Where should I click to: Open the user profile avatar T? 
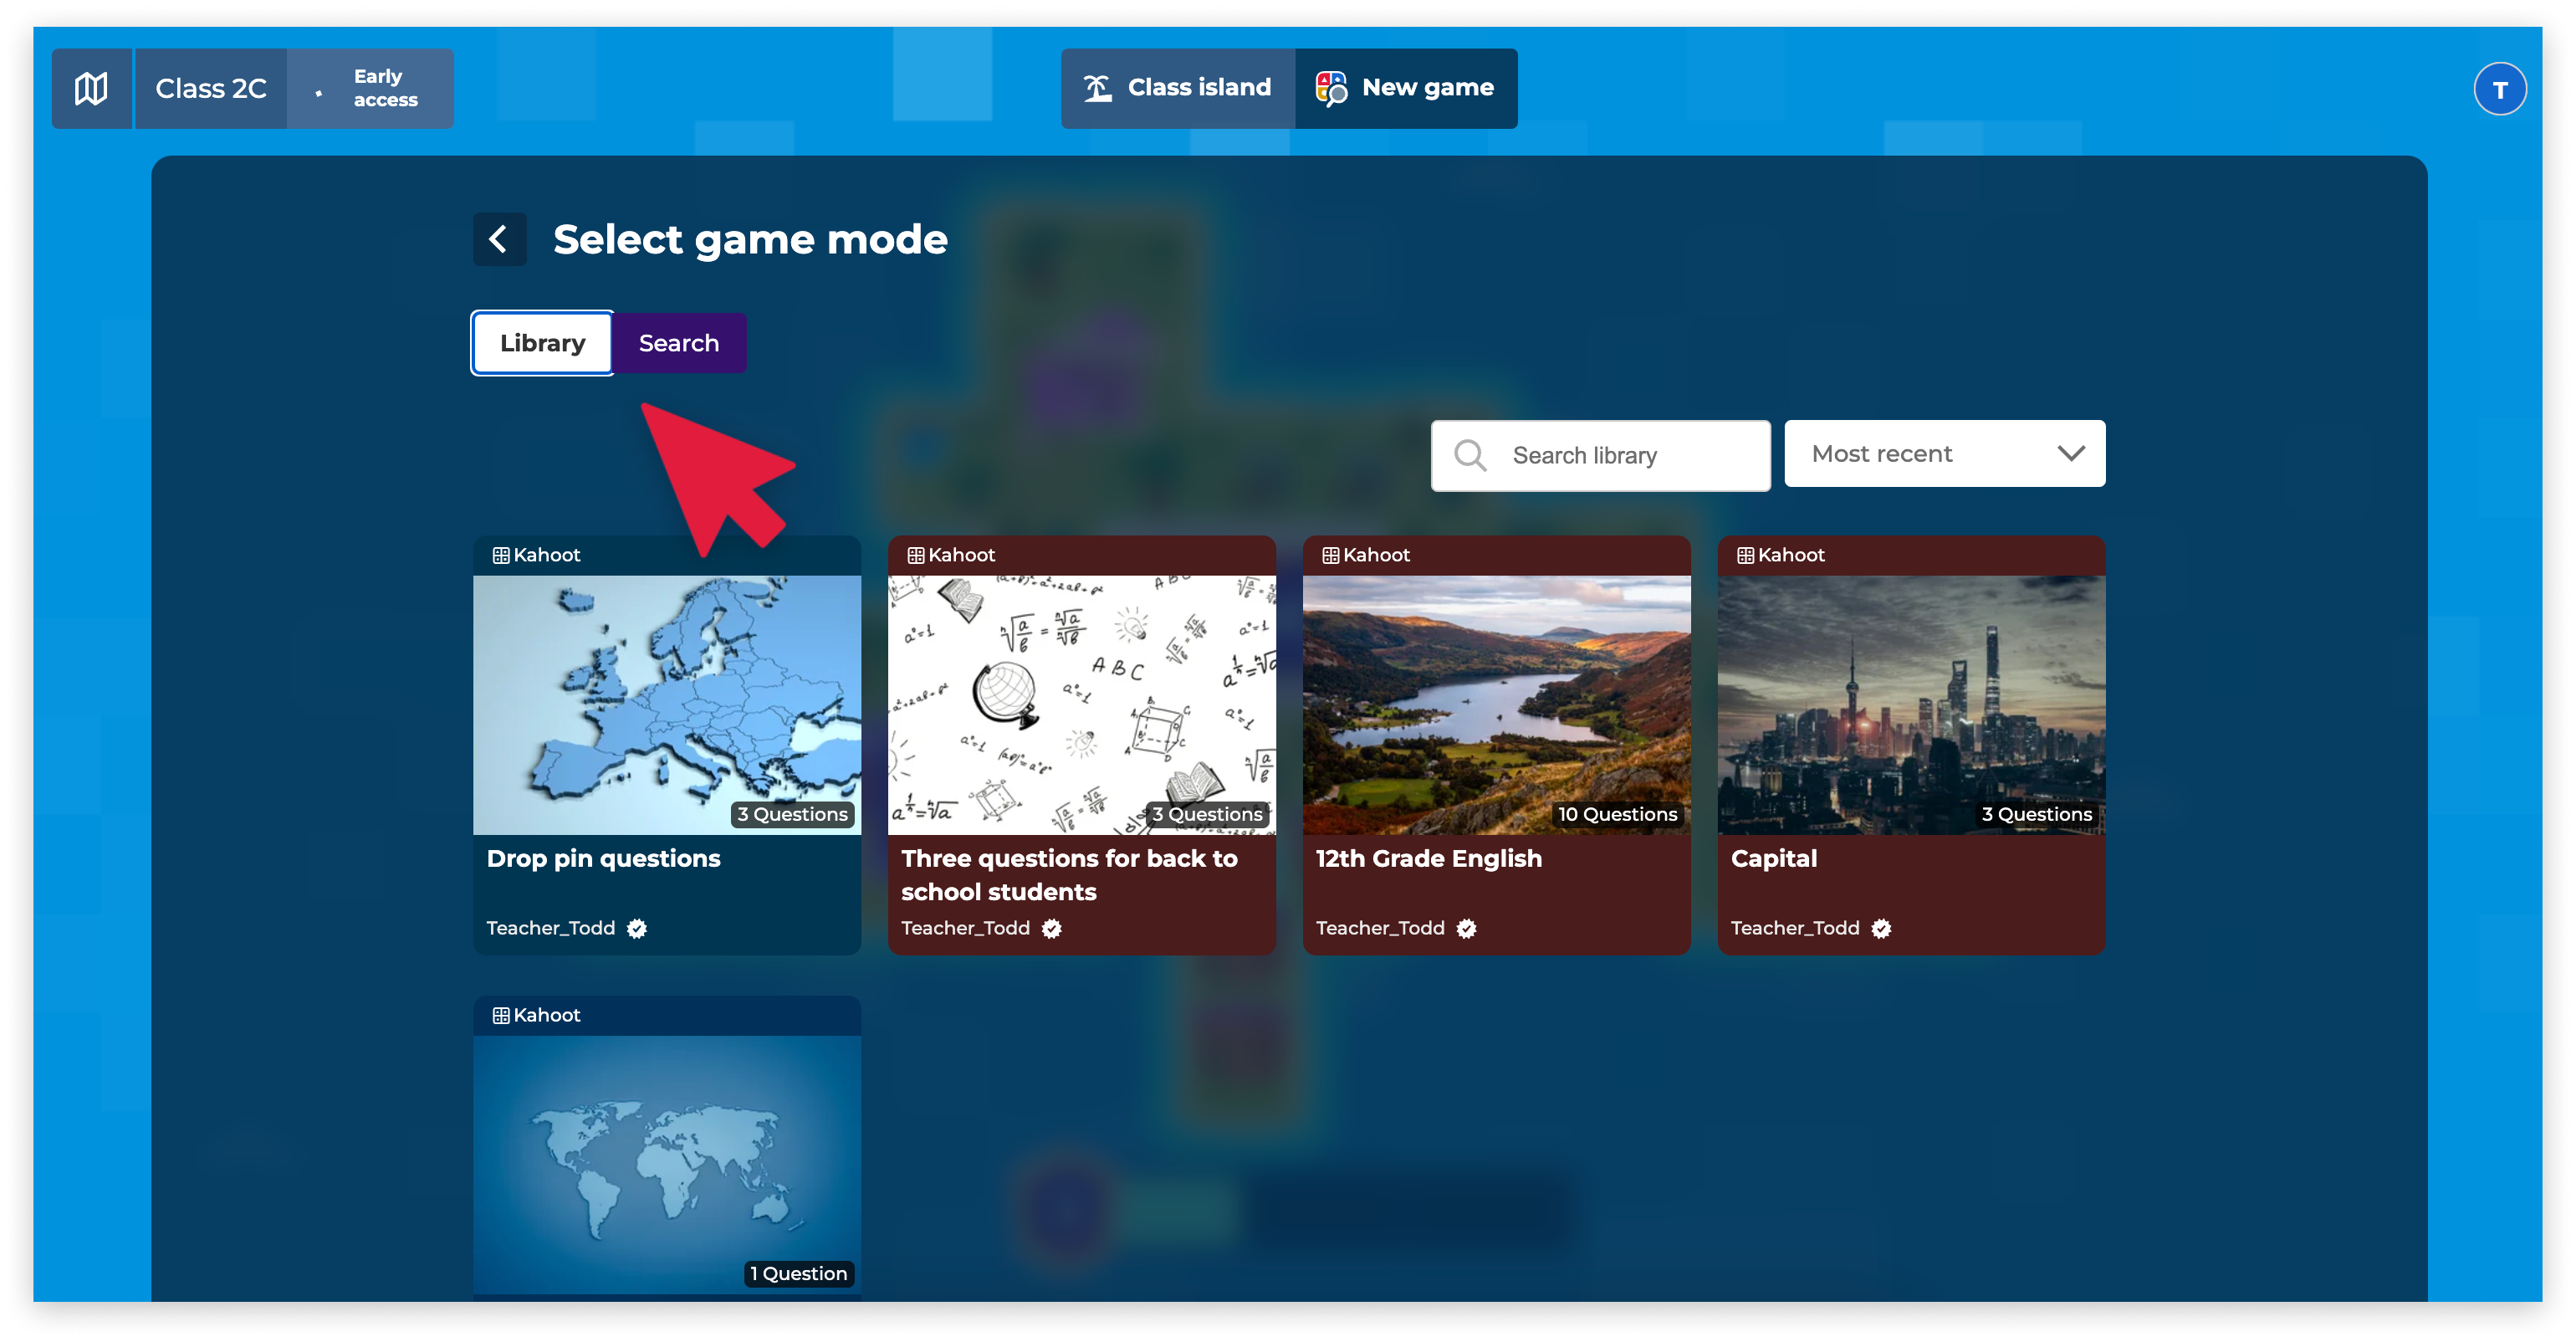(x=2498, y=90)
